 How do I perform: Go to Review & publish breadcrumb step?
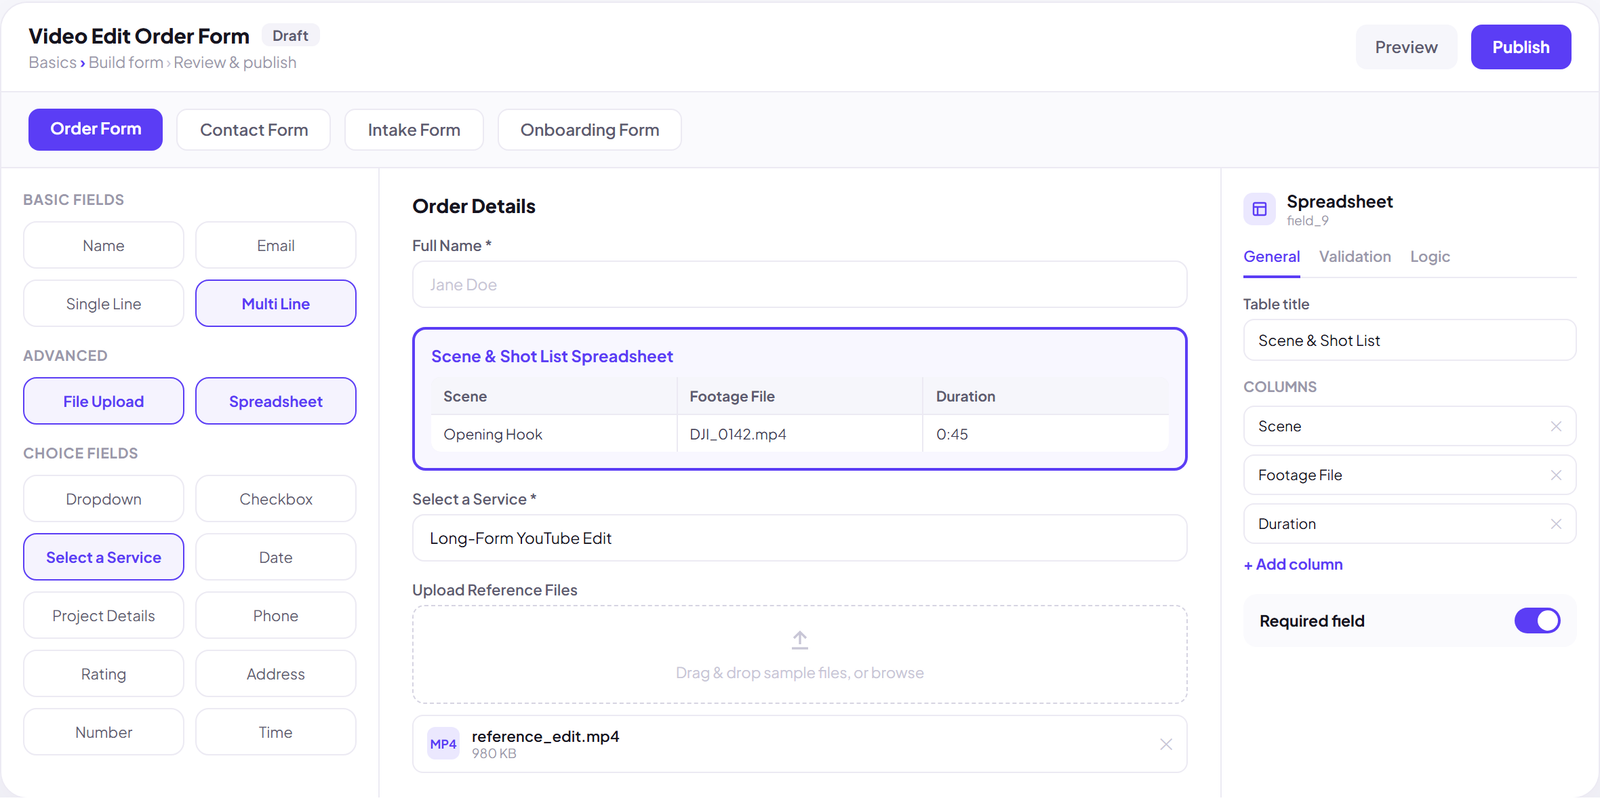coord(235,63)
